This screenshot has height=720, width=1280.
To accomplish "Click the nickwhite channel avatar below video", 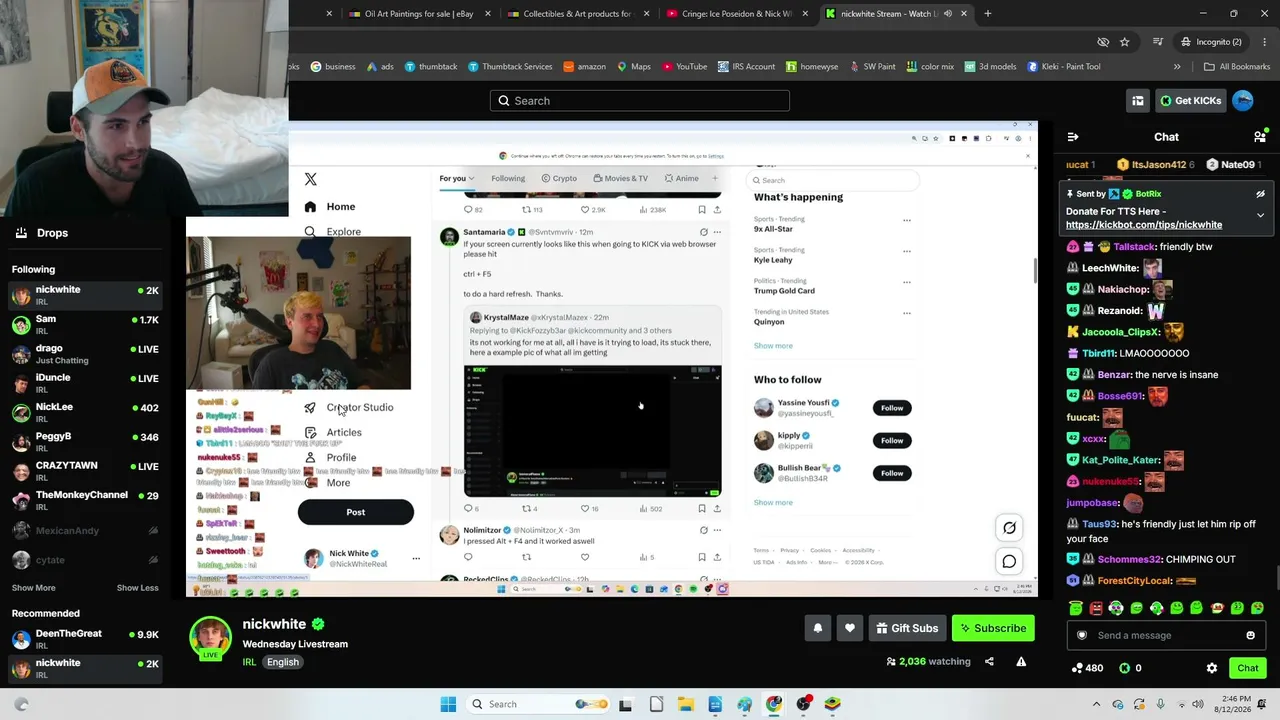I will click(x=211, y=638).
